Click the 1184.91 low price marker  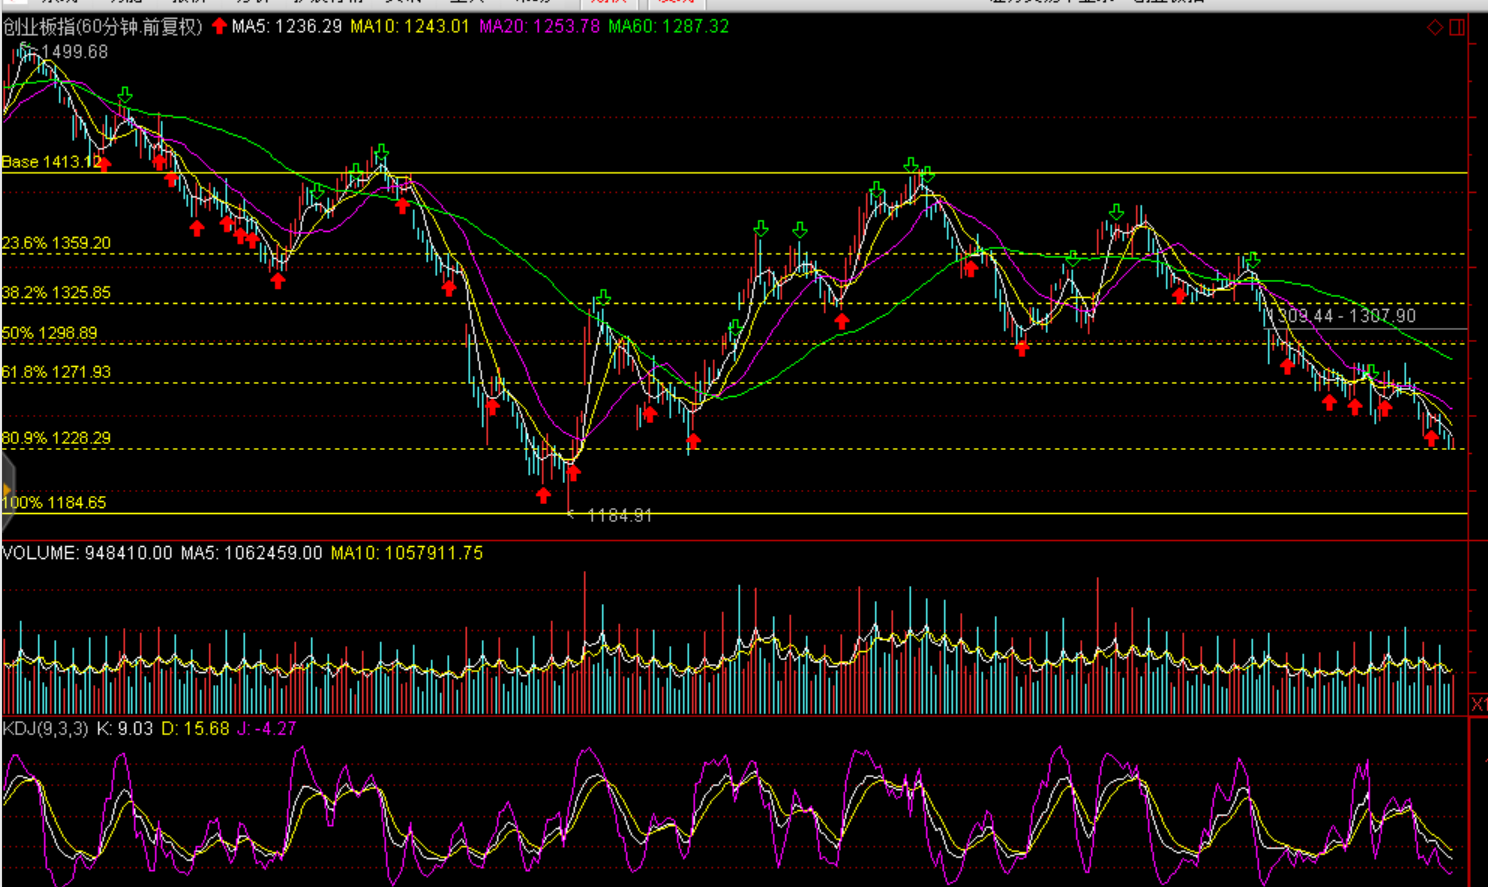coord(618,515)
